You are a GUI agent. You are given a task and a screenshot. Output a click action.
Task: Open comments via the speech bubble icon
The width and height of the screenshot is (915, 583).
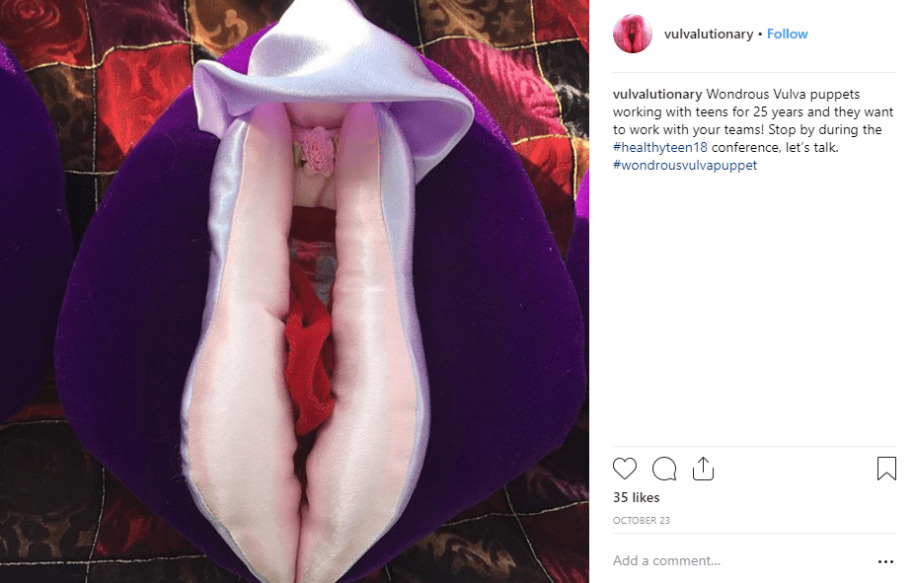tap(664, 469)
